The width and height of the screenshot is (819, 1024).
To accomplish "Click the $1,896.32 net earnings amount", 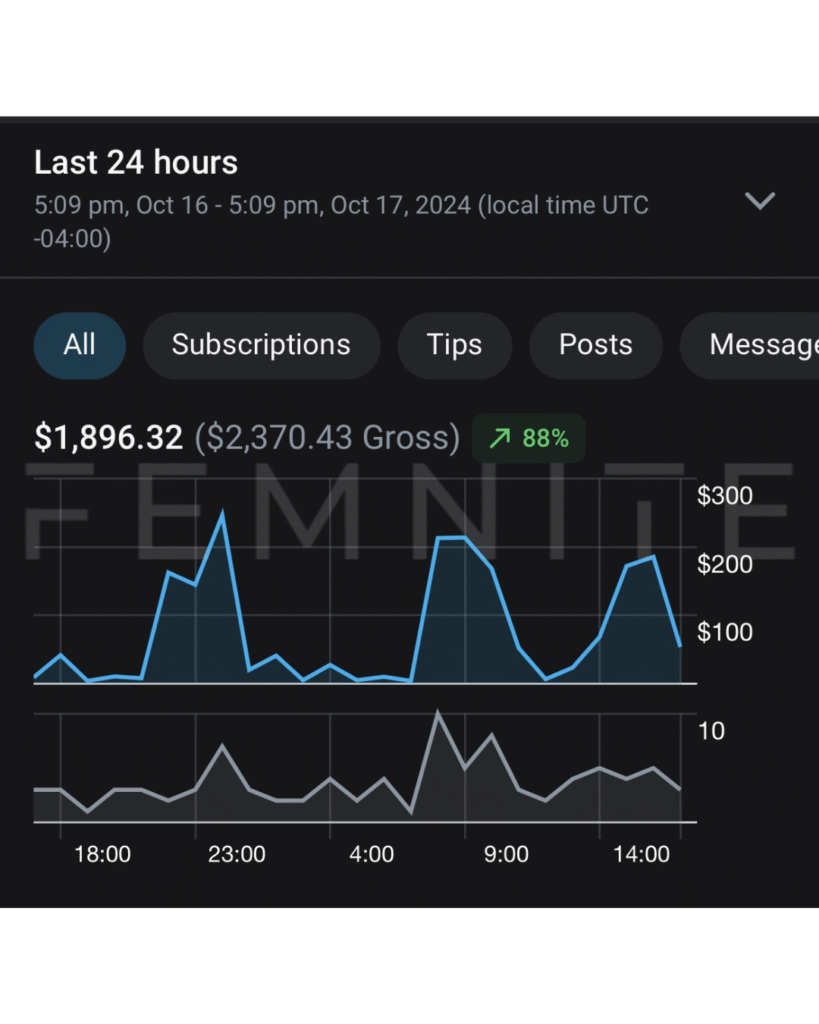I will tap(109, 437).
